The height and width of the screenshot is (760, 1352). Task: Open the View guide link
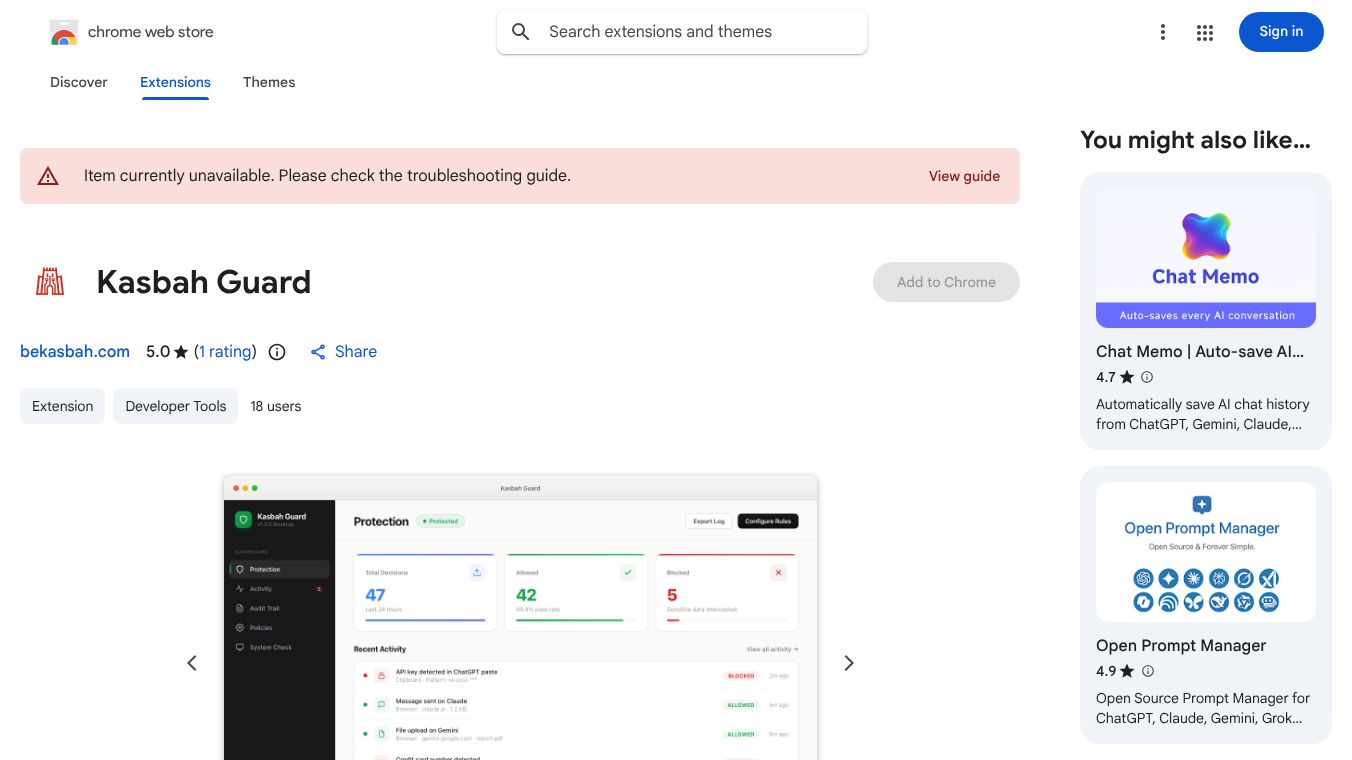point(964,176)
